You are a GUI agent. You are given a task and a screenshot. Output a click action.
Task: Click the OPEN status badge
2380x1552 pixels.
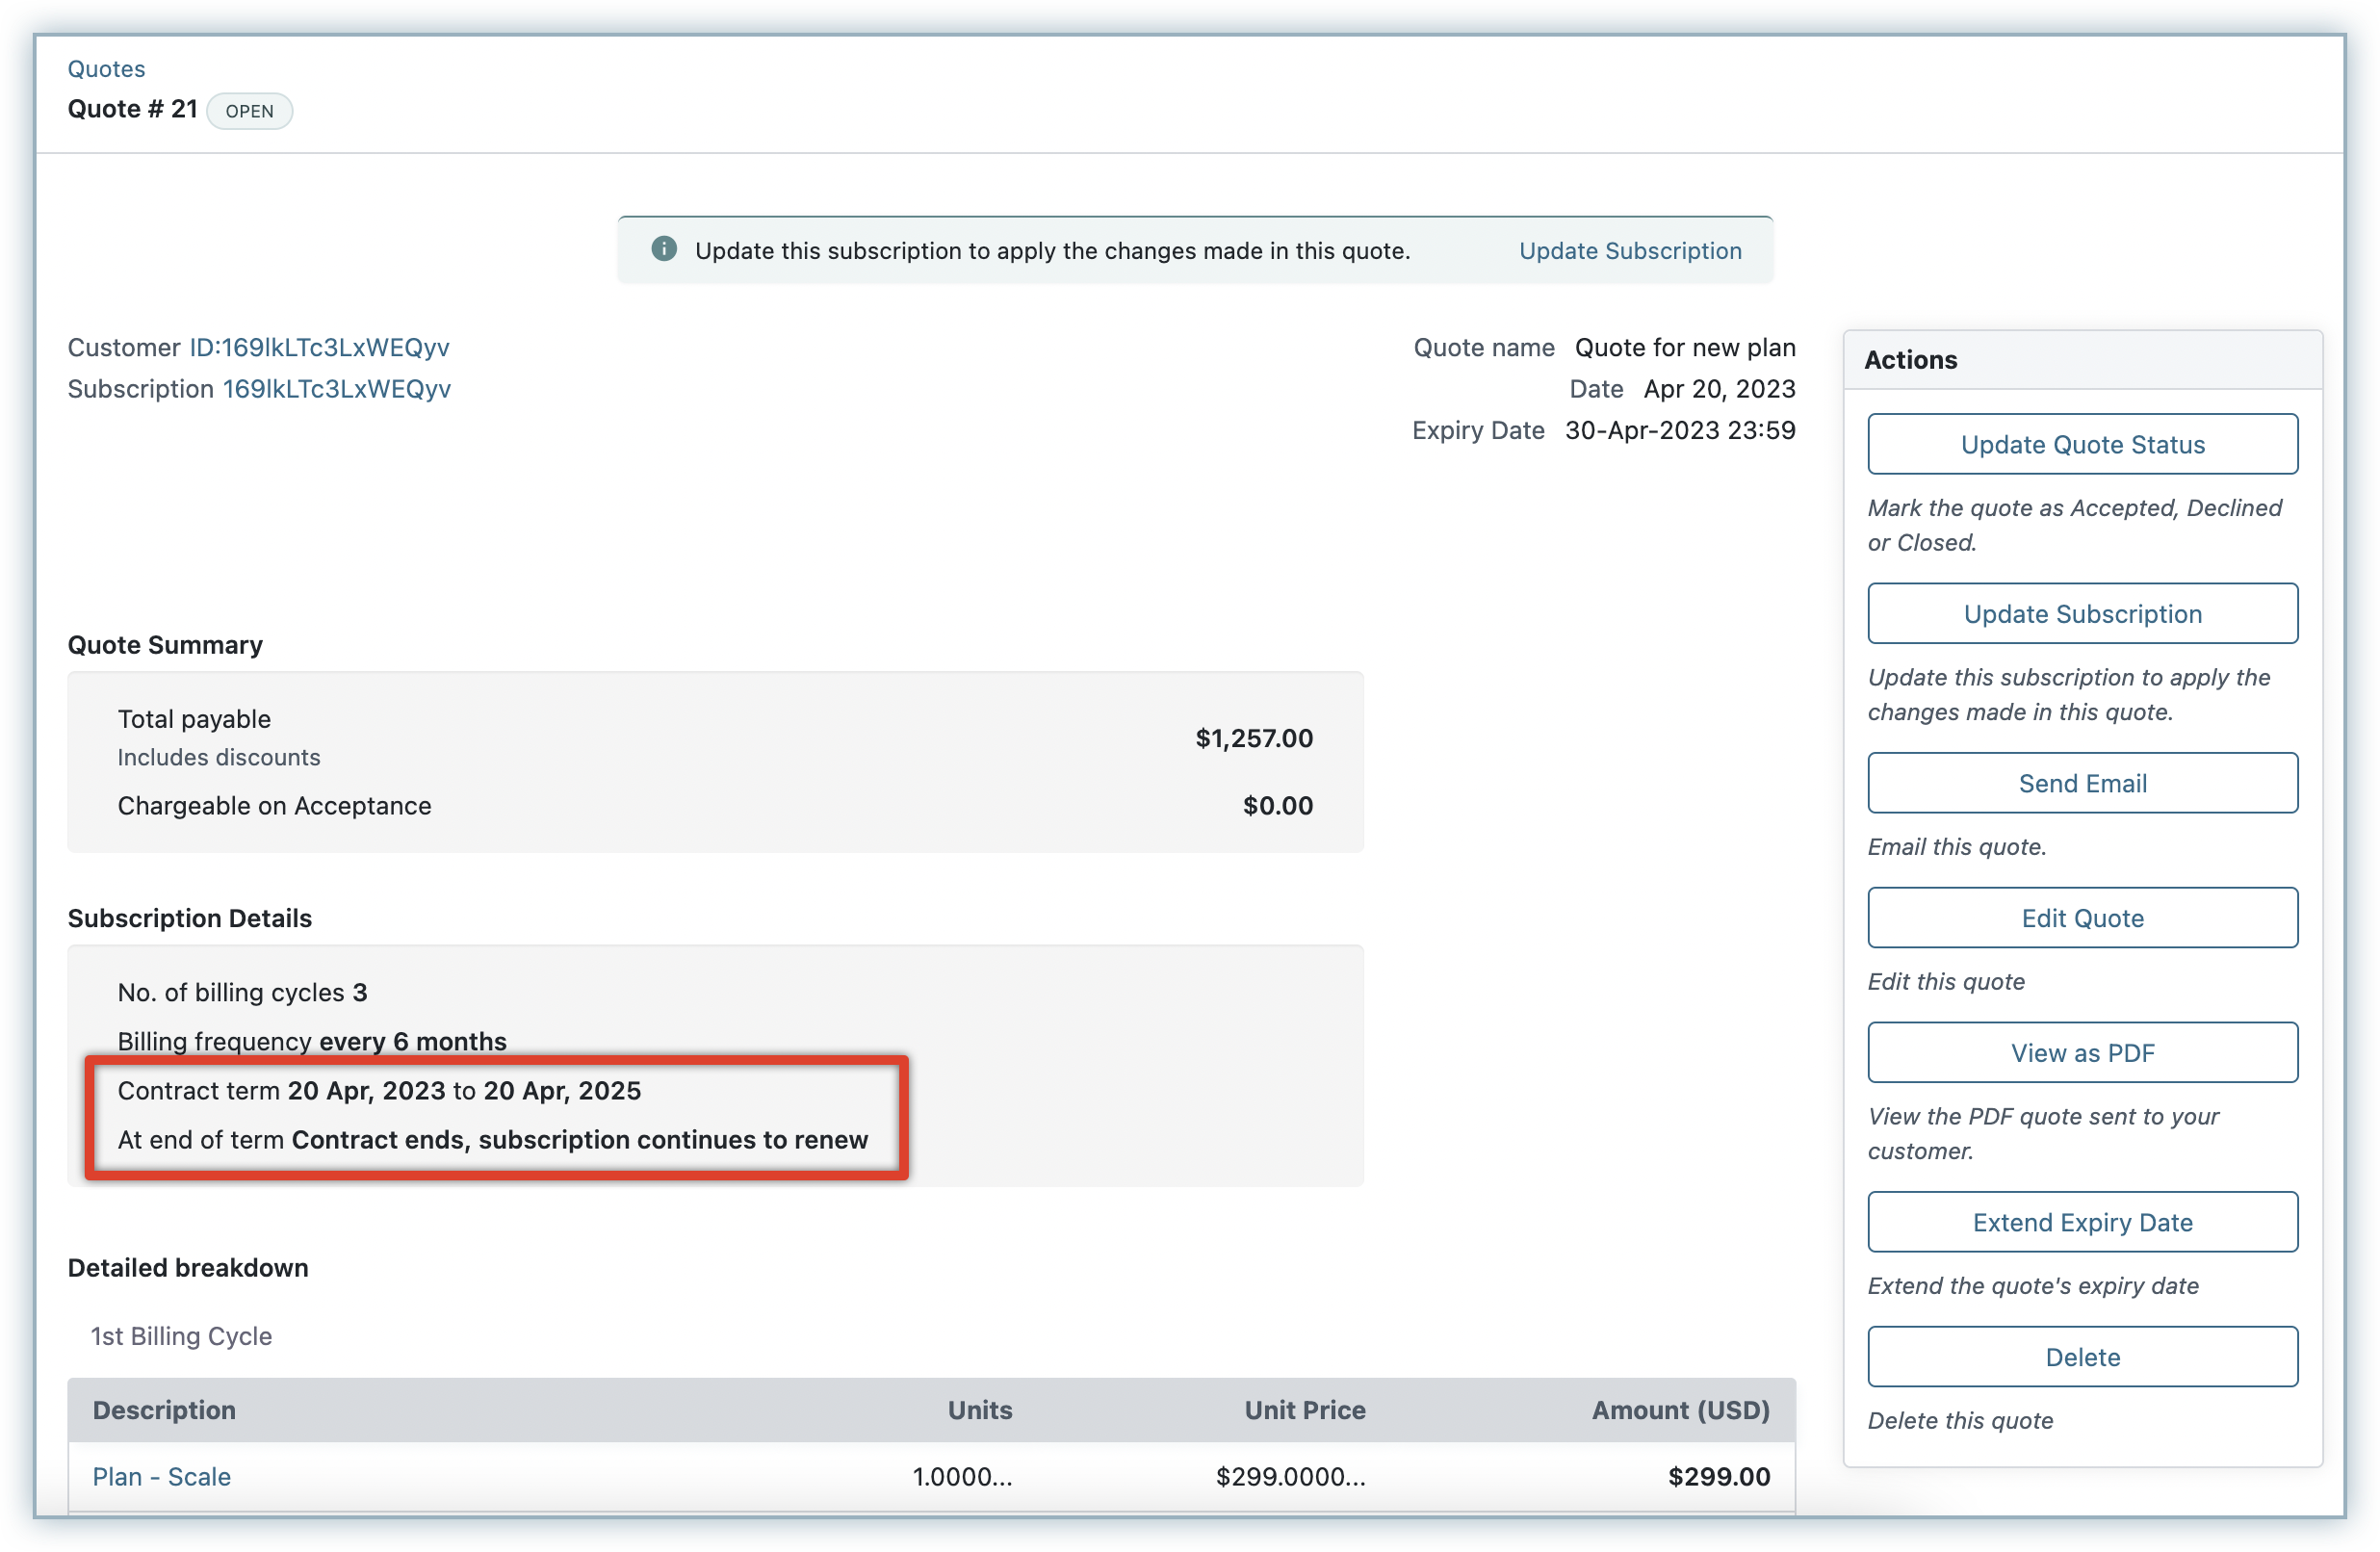tap(249, 111)
